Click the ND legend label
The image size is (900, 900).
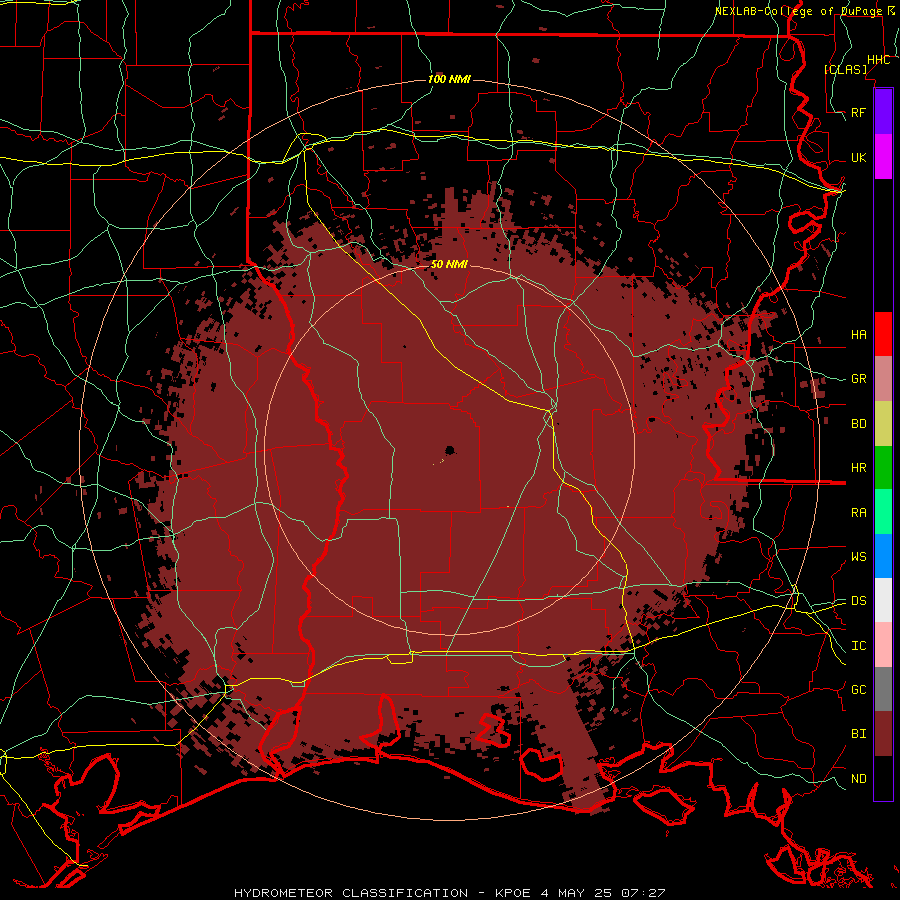[x=858, y=778]
